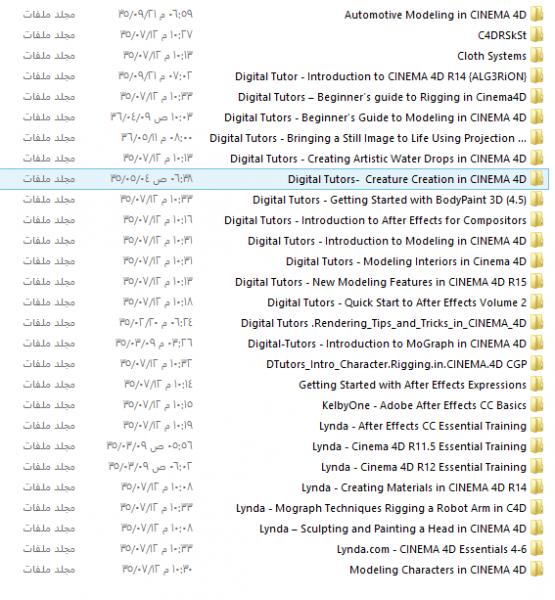Image resolution: width=555 pixels, height=600 pixels.
Task: Click the C4DRSkSt folder icon
Action: tap(537, 35)
